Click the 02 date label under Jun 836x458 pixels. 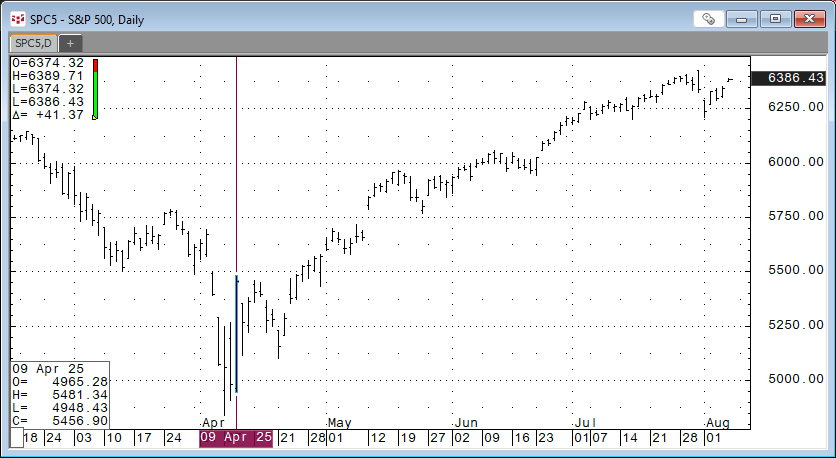click(461, 438)
